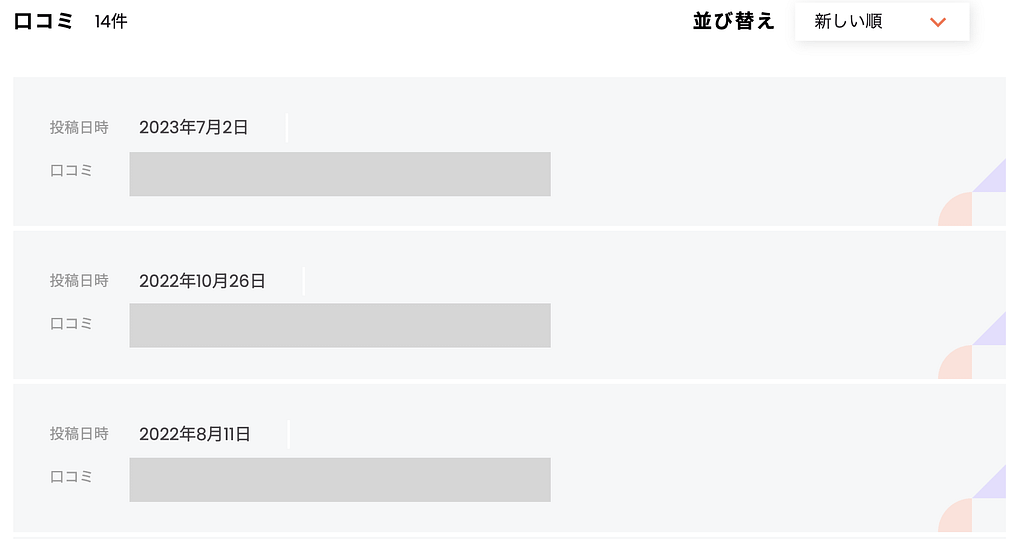Screen dimensions: 1024x539
Task: Click orange quarter-circle on 2022年8月11日 card
Action: (x=958, y=518)
